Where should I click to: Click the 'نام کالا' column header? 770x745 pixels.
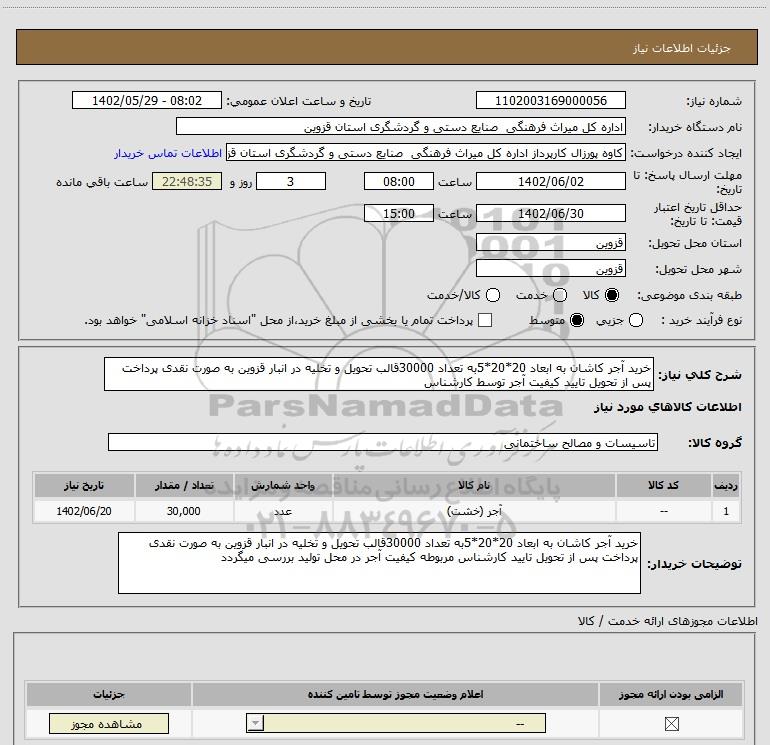pos(474,486)
